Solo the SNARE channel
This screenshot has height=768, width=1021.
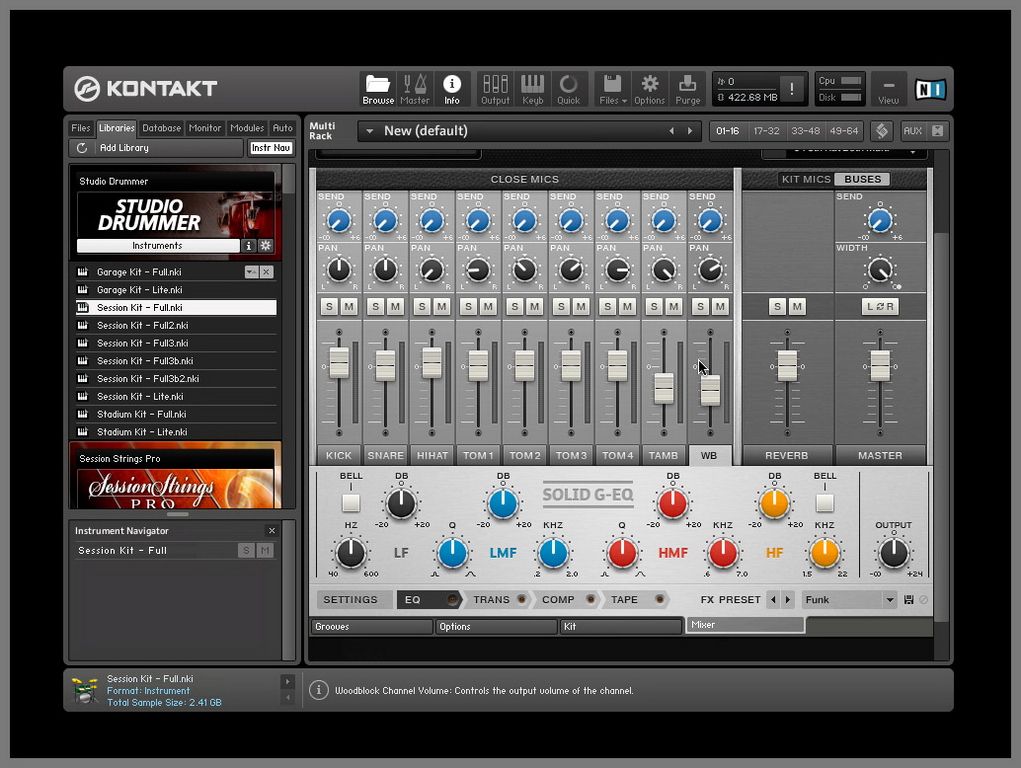coord(376,307)
